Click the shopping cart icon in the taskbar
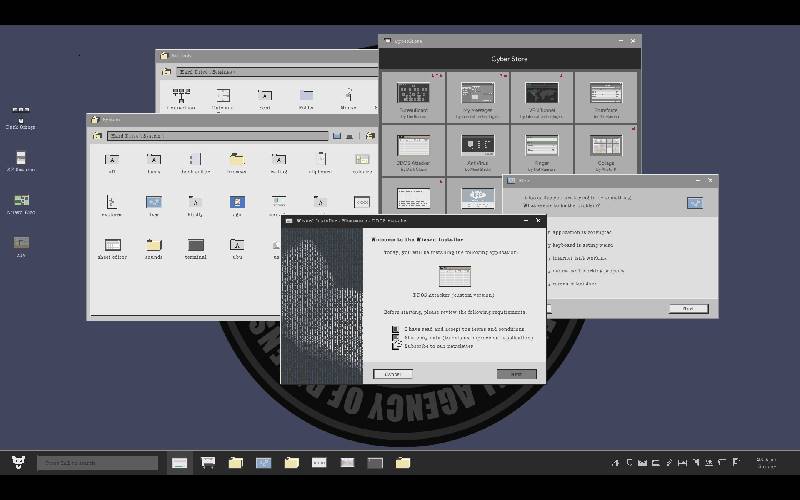This screenshot has height=500, width=800. 208,463
